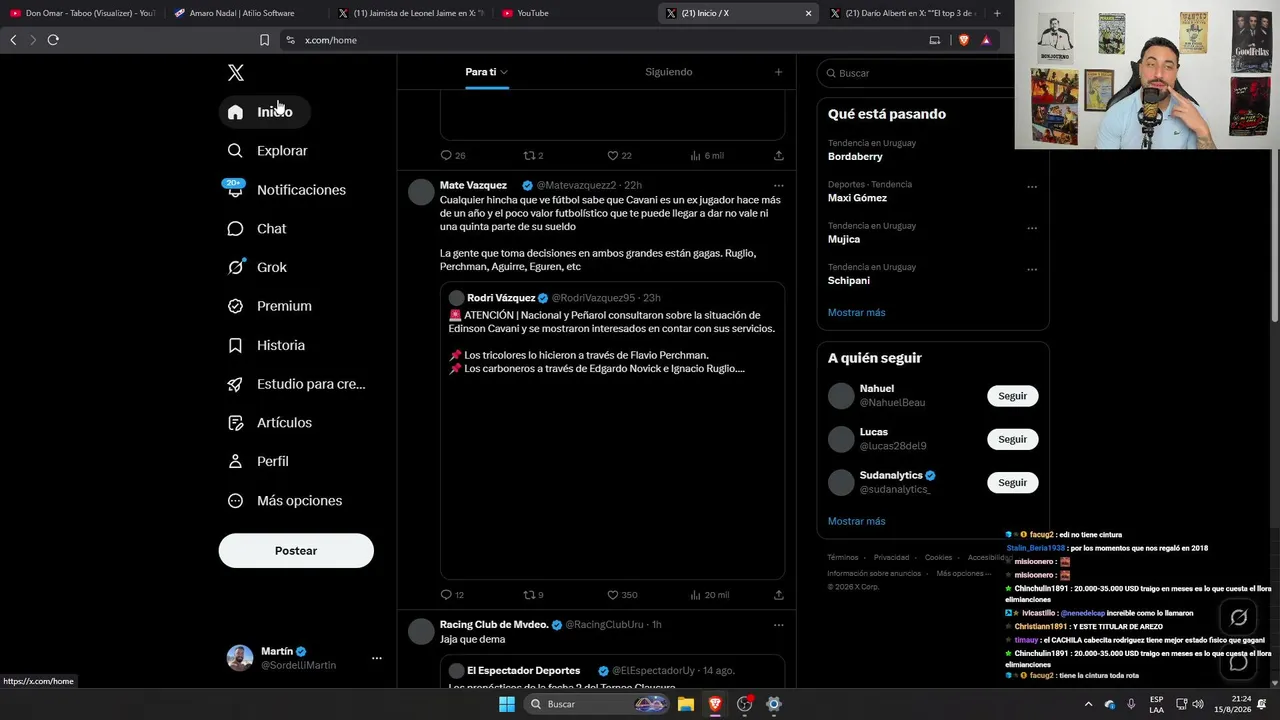Close the Inicio / X browser tab
Screen dimensions: 1280x720
click(808, 13)
